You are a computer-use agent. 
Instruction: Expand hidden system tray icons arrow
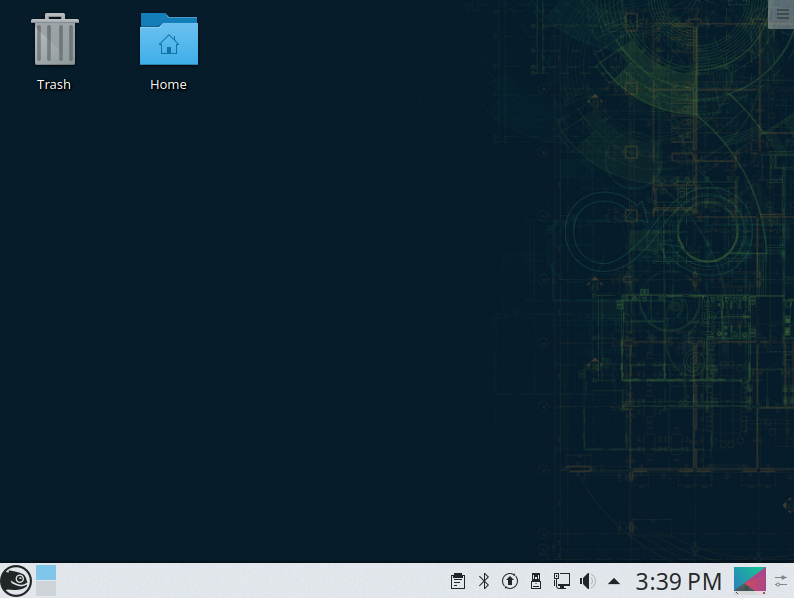pos(614,581)
